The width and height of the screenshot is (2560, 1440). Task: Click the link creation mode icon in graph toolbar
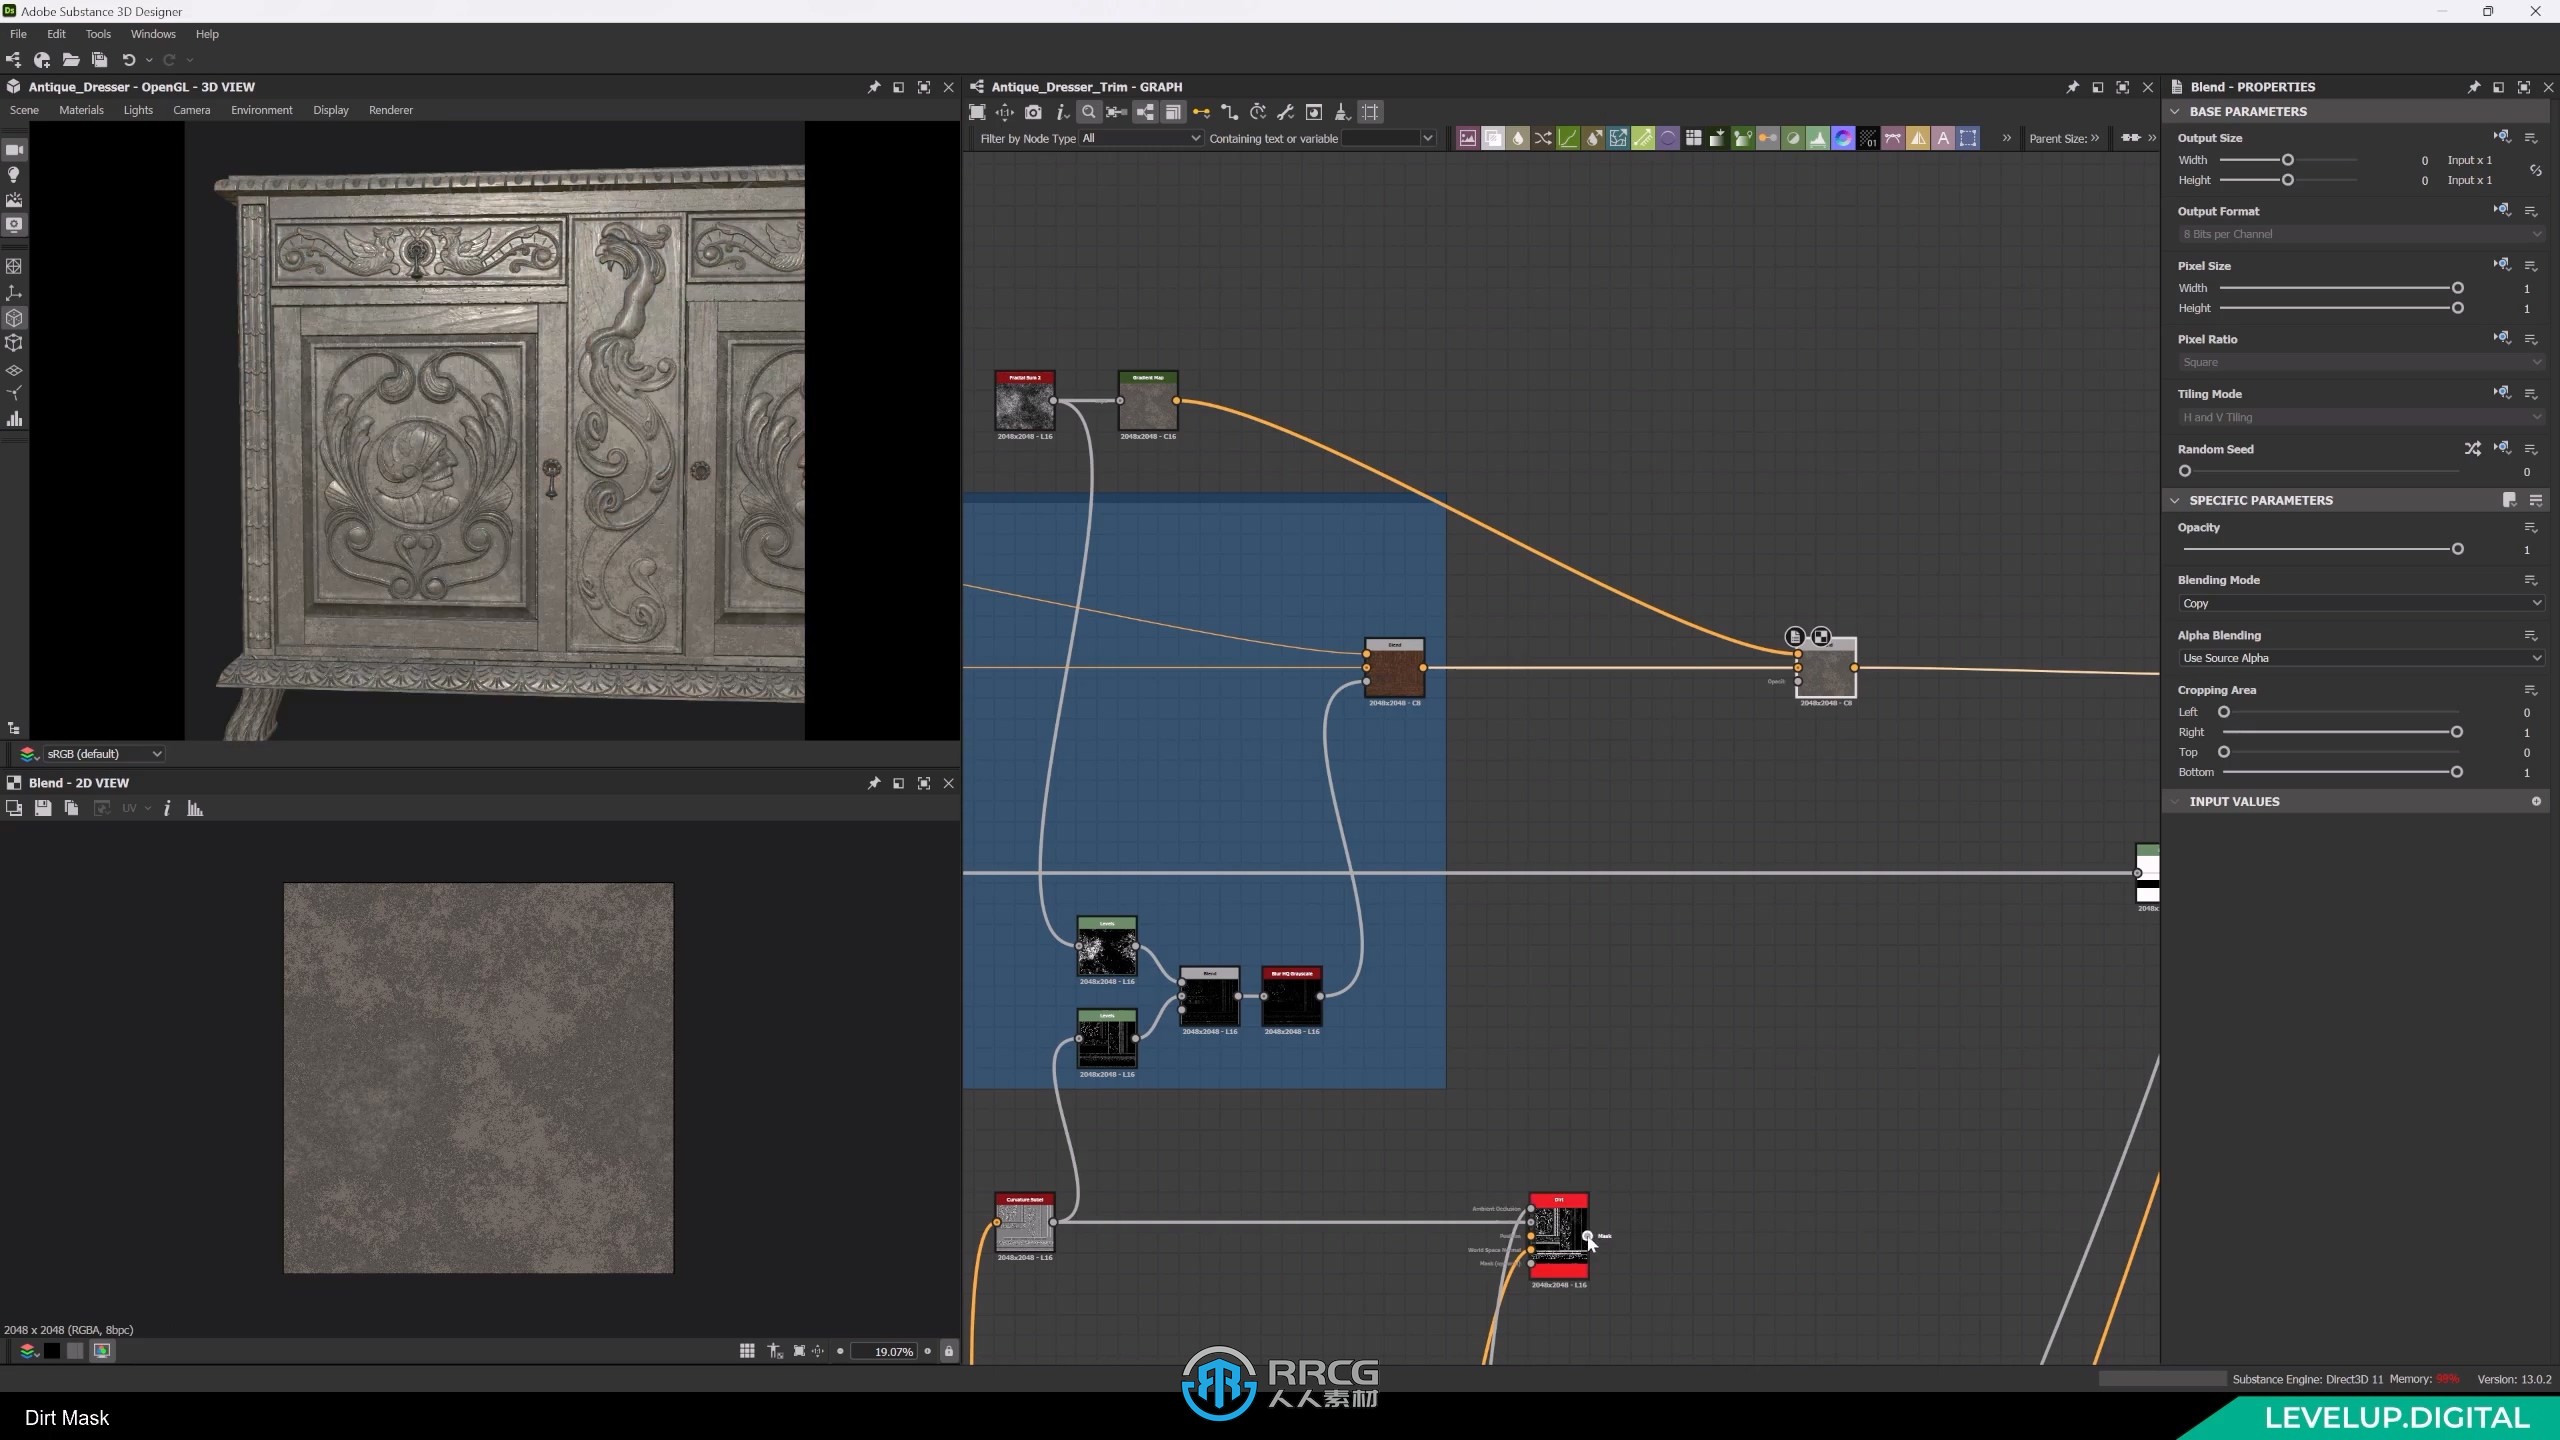pyautogui.click(x=1201, y=112)
